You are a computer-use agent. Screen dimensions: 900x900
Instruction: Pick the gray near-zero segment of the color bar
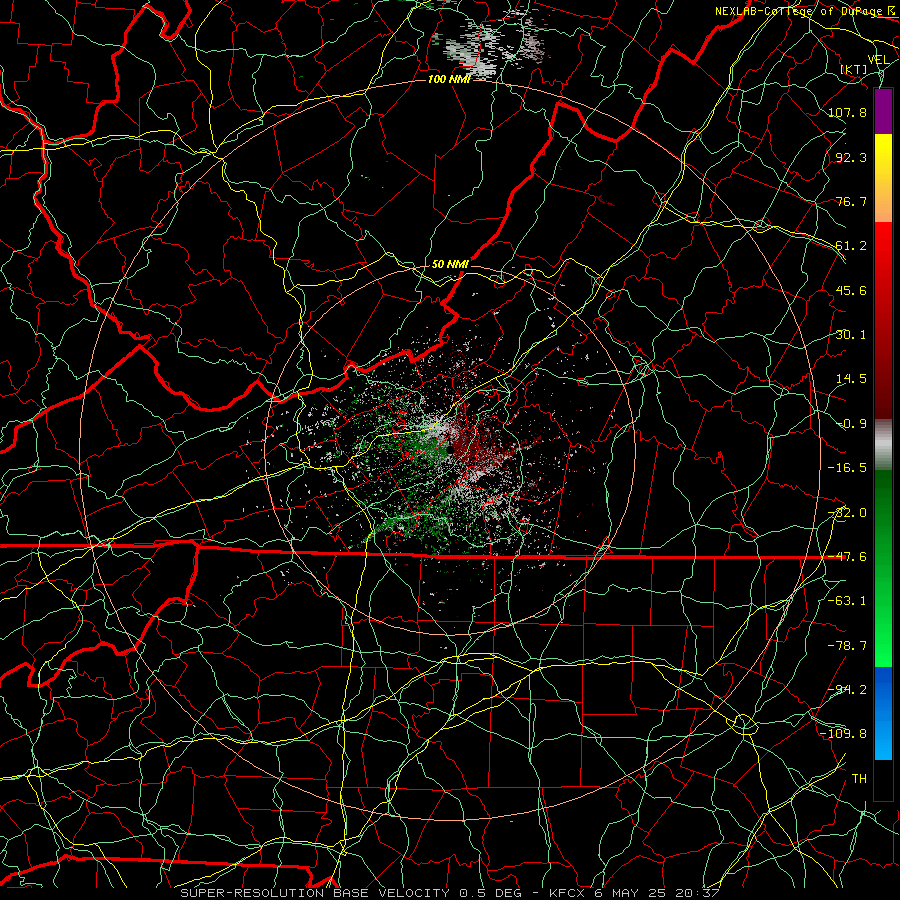pos(883,445)
